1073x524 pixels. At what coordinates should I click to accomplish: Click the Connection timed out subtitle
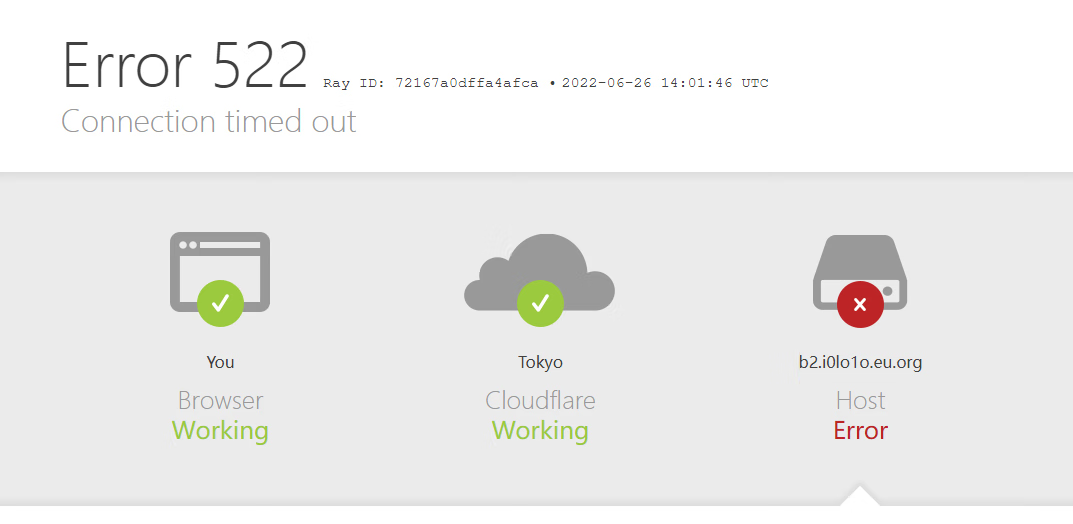[x=209, y=122]
